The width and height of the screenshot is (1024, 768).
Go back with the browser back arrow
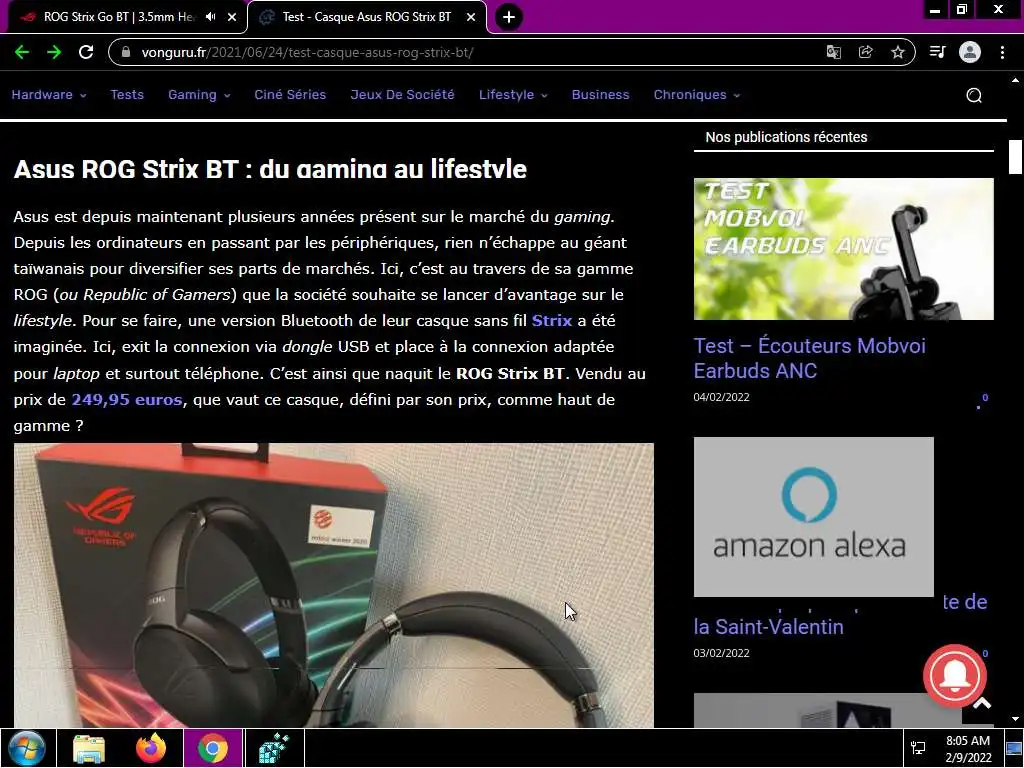[x=22, y=52]
